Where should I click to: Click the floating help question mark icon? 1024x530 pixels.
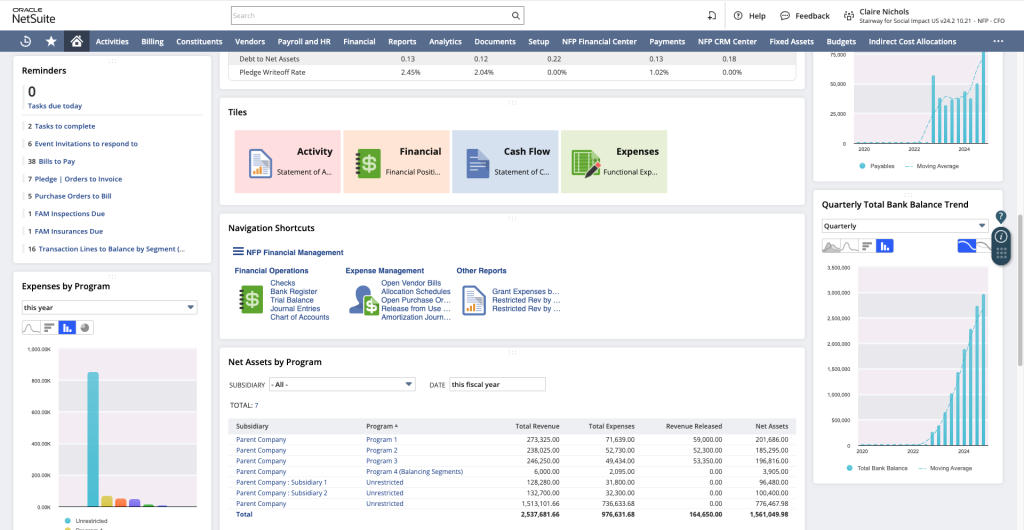pyautogui.click(x=1001, y=217)
